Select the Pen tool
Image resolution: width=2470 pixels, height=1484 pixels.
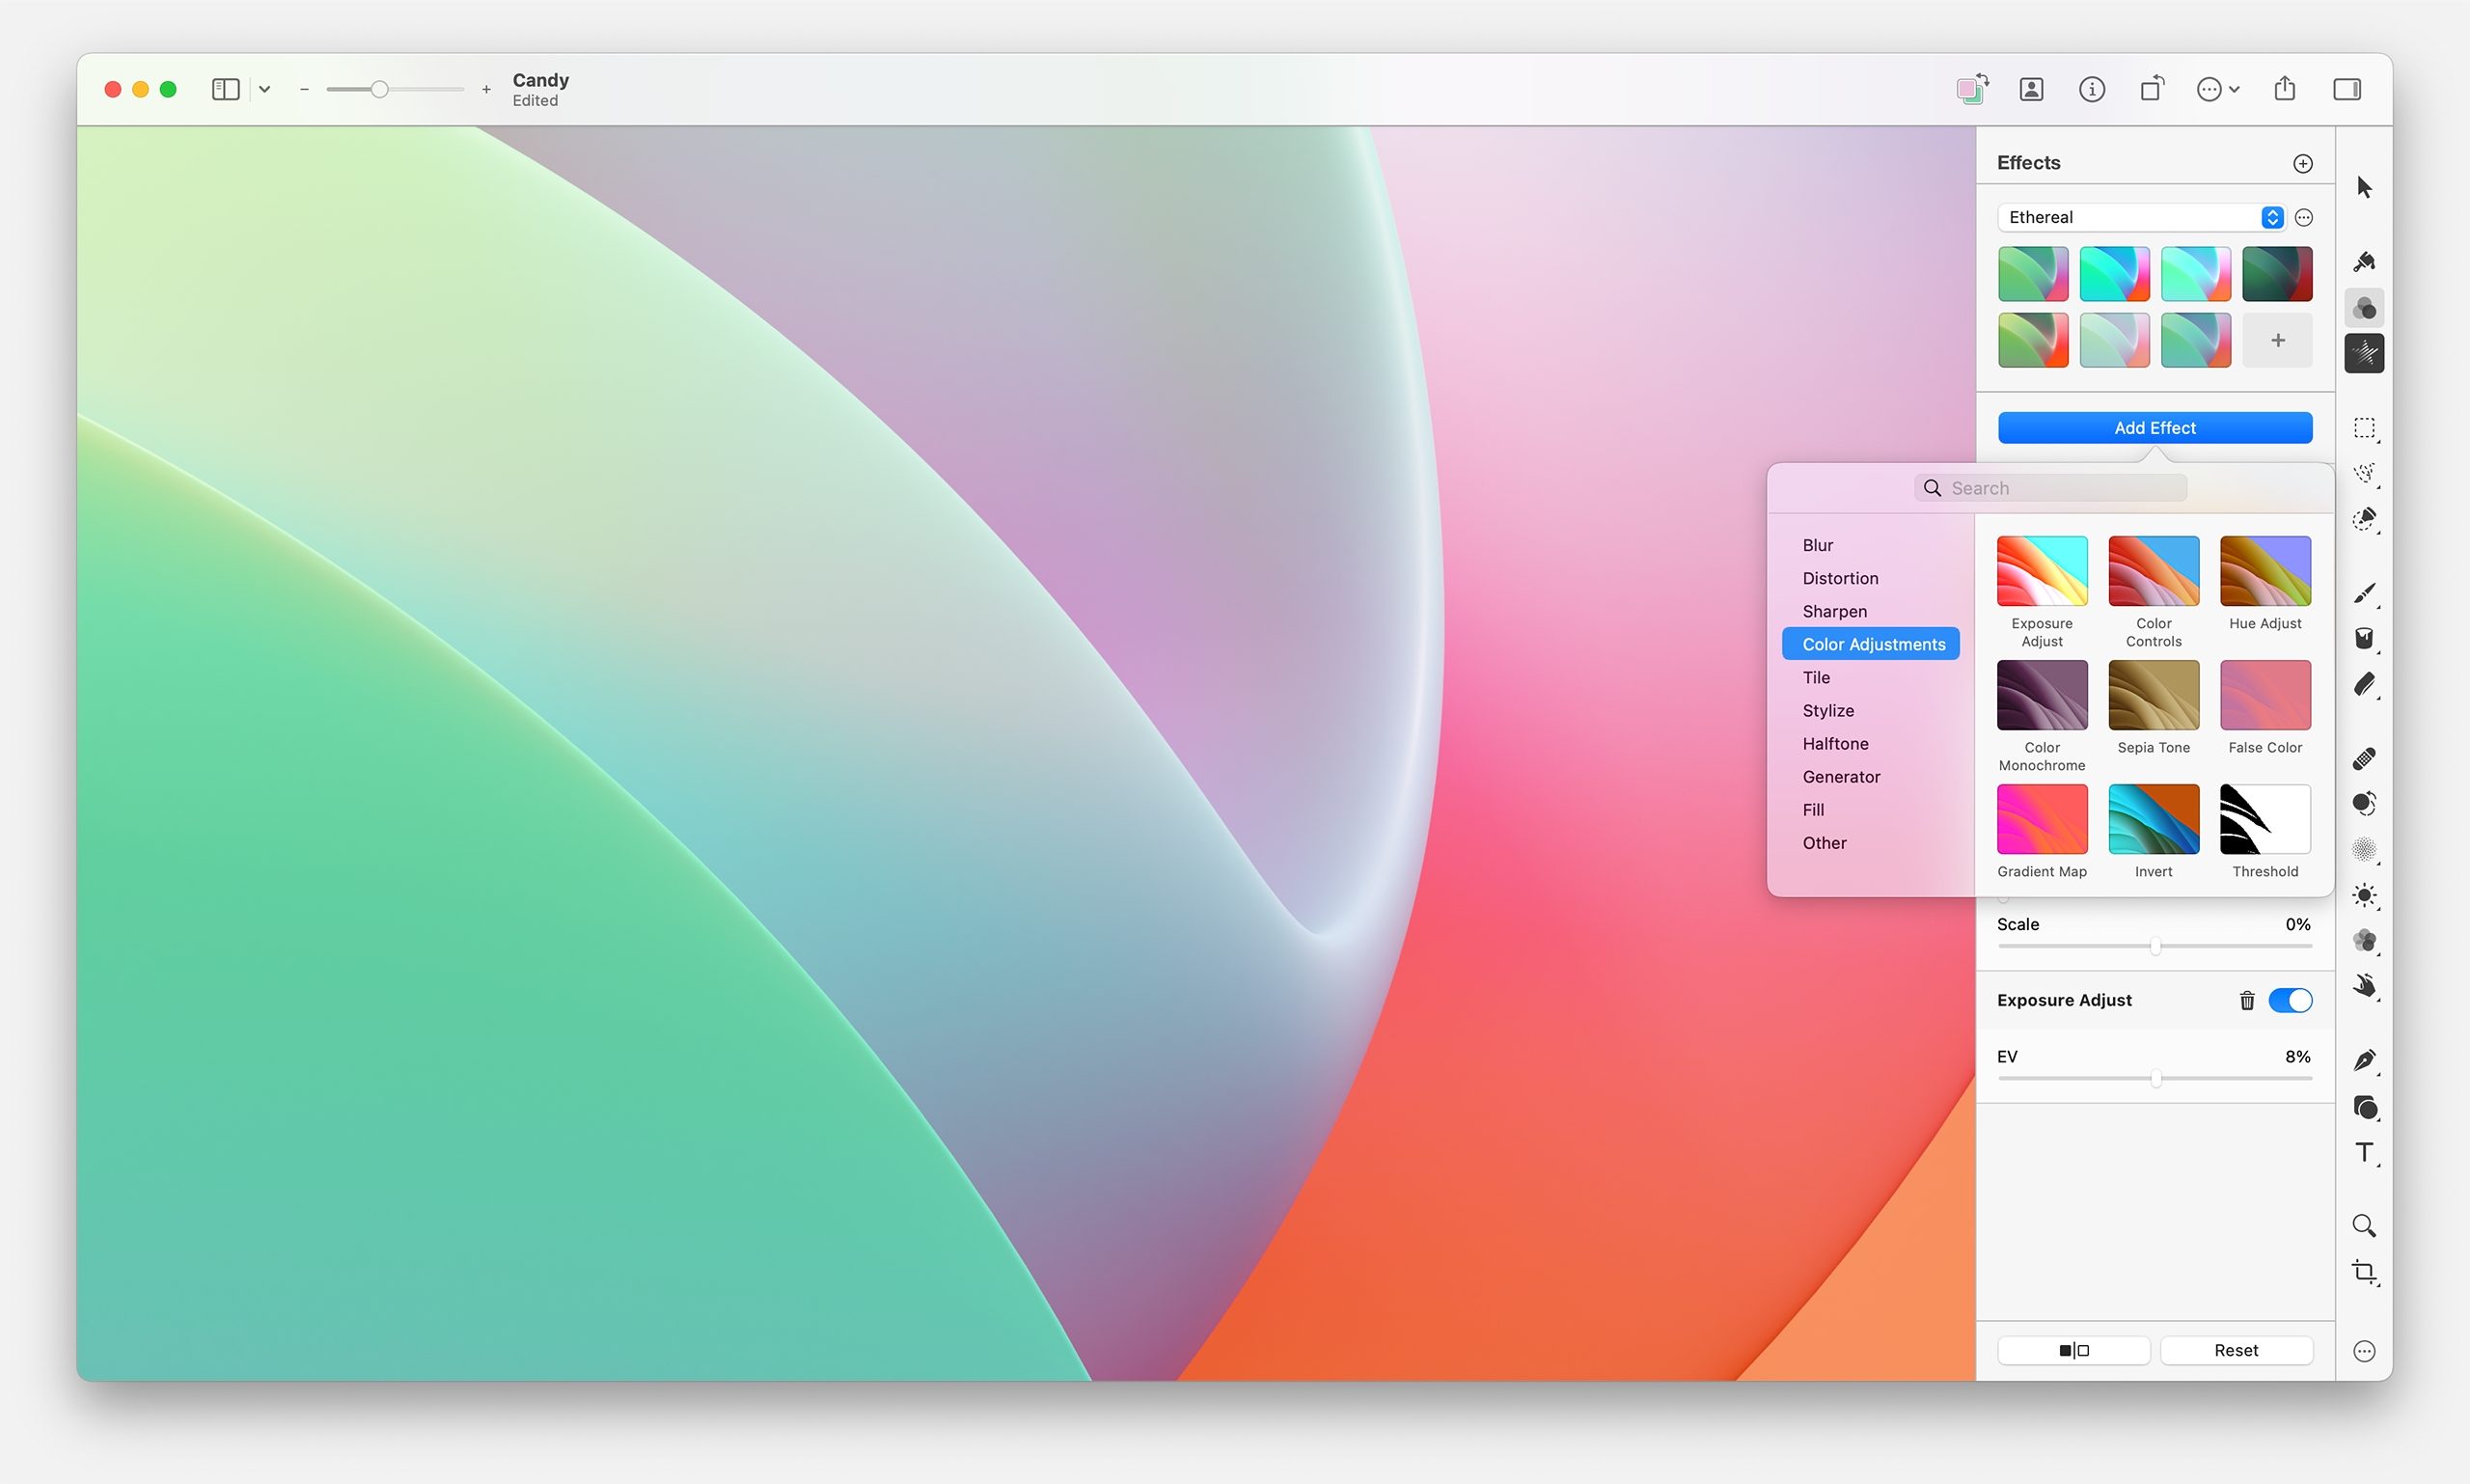point(2364,1060)
